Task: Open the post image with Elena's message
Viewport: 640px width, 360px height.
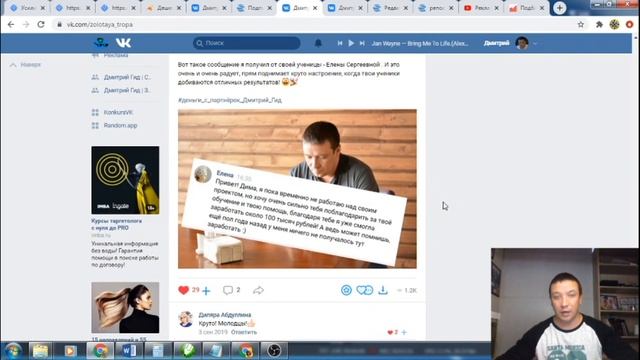Action: (x=297, y=189)
